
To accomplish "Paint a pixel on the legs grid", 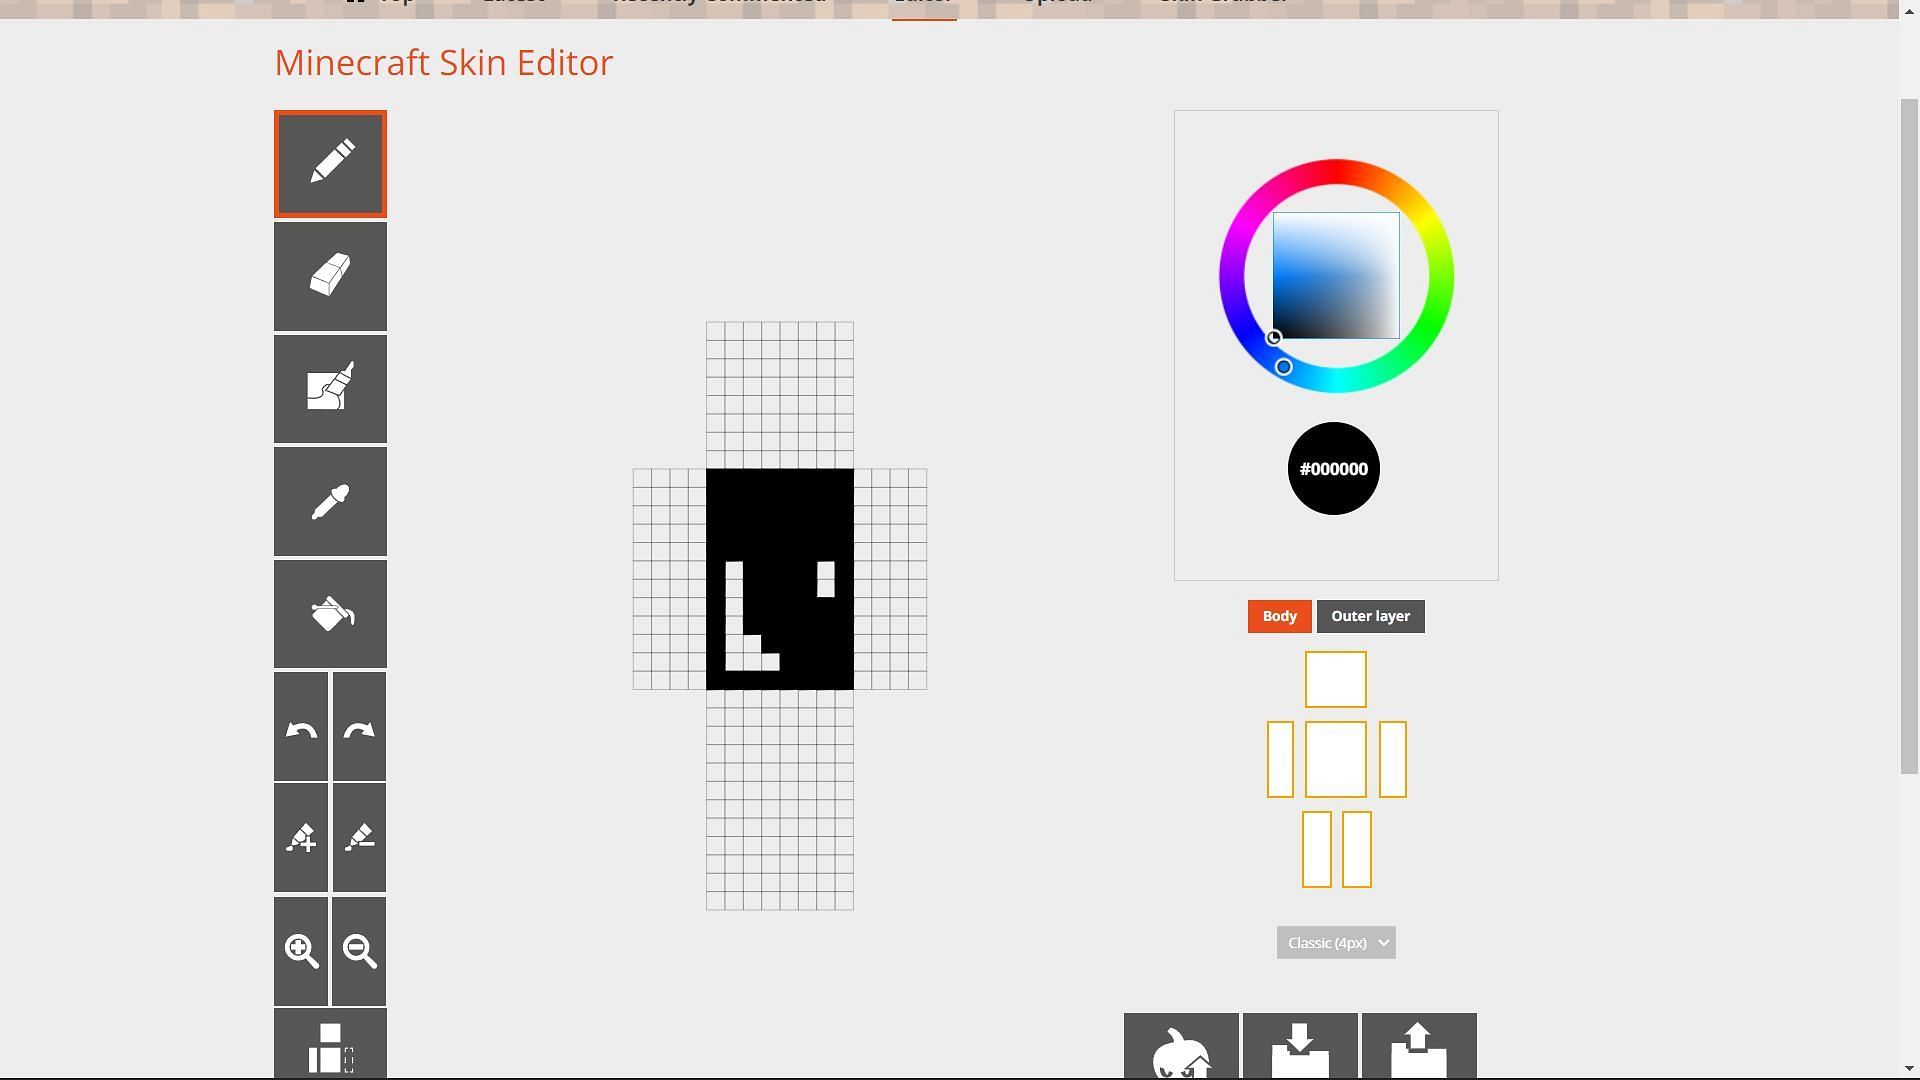I will click(780, 800).
